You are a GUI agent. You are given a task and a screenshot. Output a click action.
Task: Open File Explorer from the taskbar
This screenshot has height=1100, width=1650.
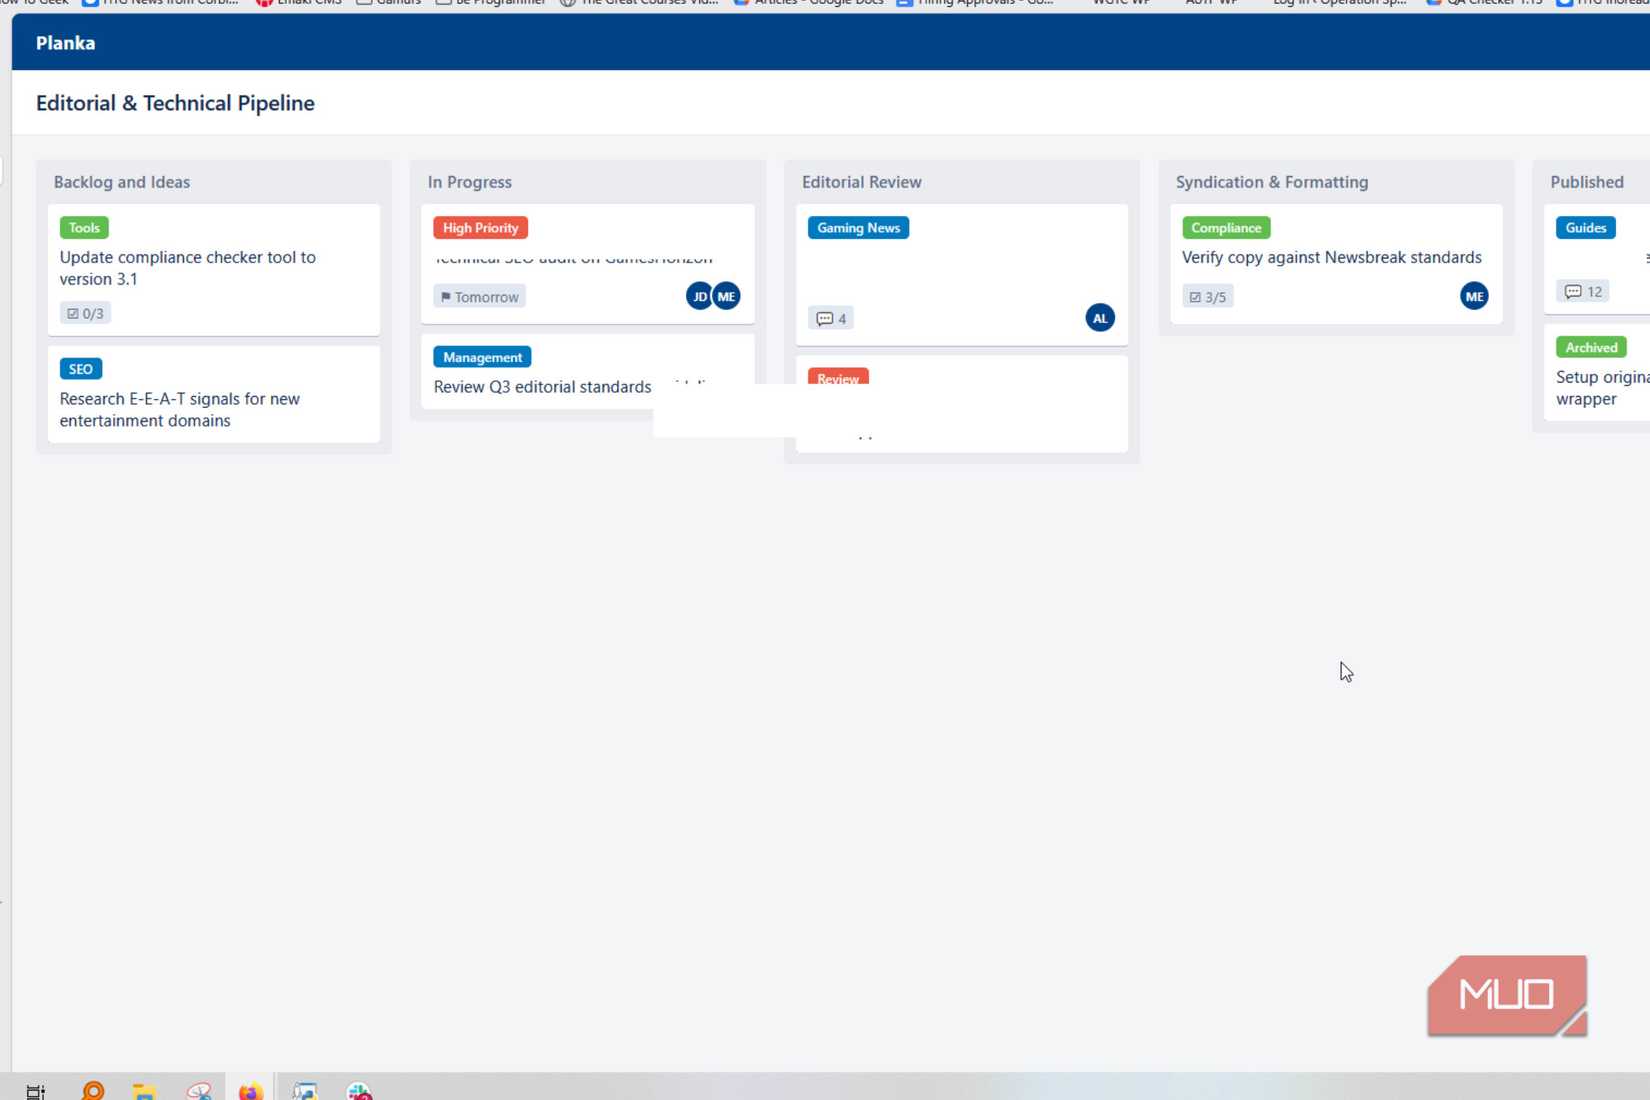(x=145, y=1090)
